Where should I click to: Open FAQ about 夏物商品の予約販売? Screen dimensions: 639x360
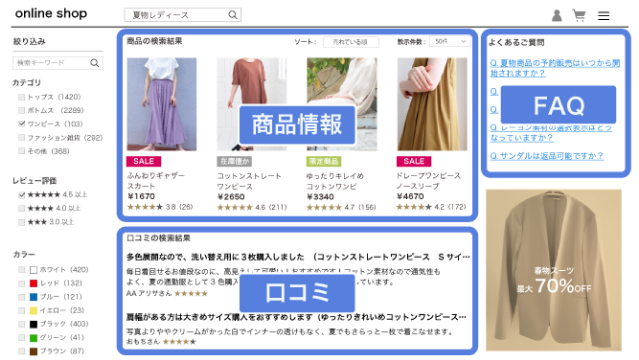tap(555, 68)
